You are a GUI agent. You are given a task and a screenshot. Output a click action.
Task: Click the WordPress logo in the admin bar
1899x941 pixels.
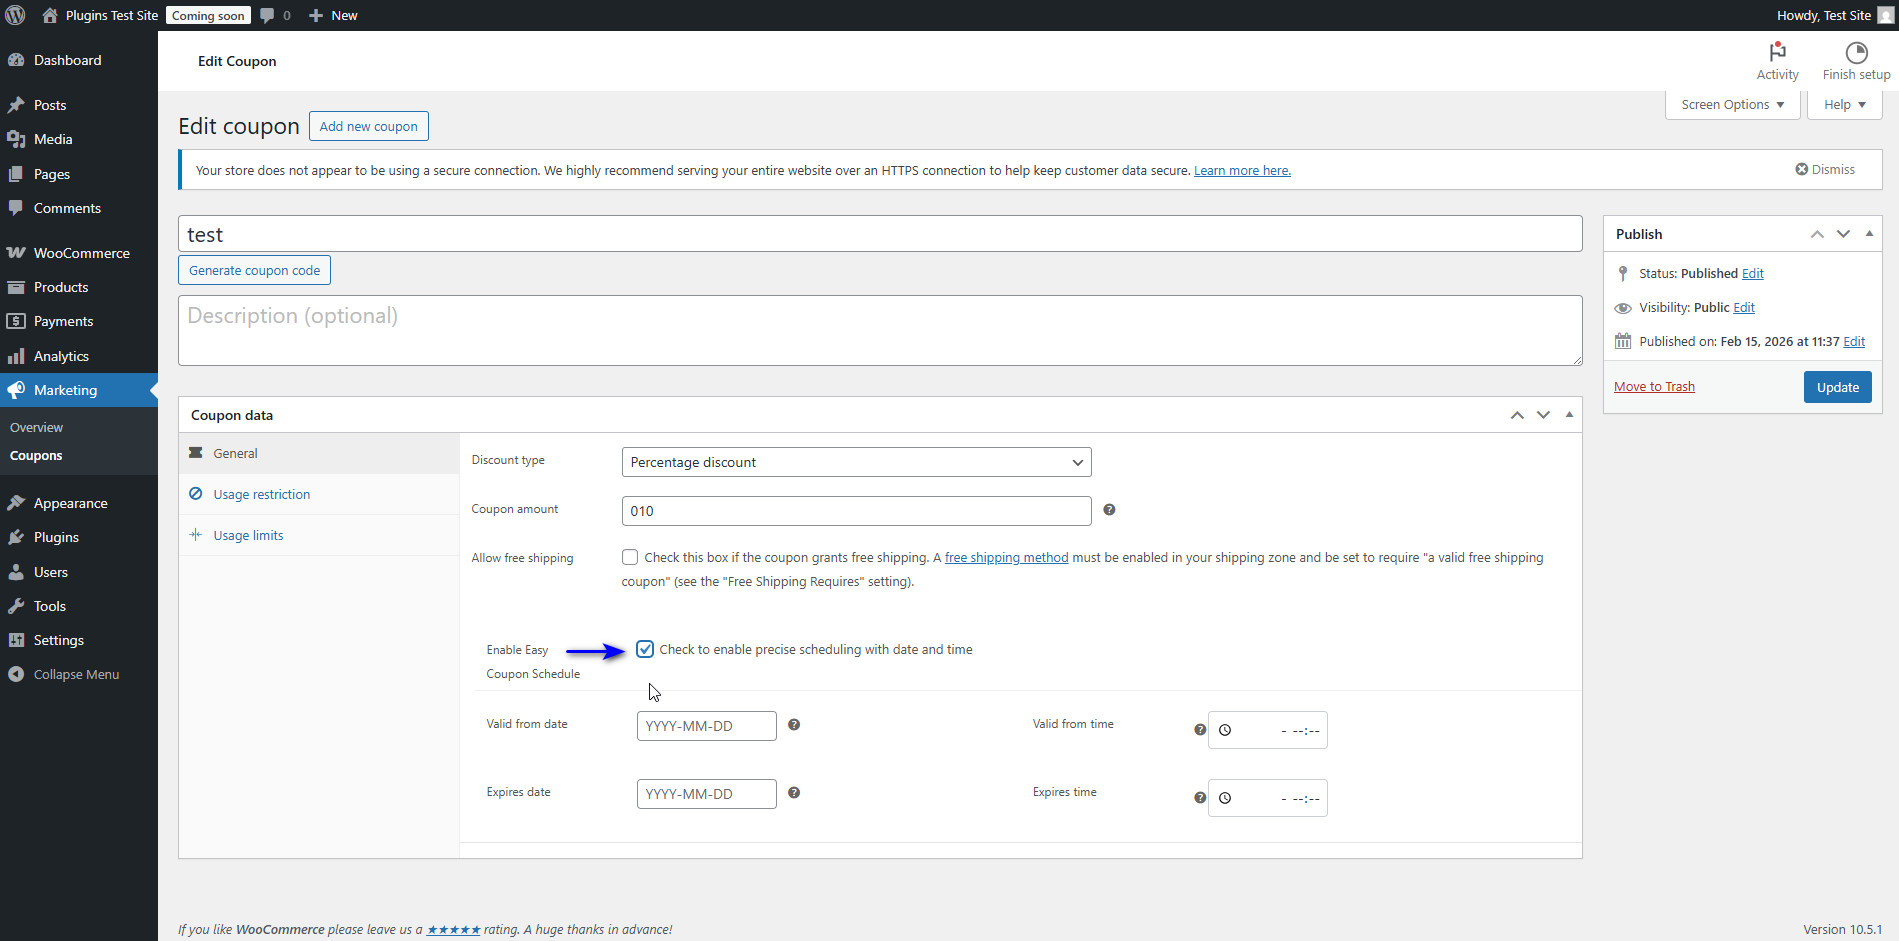pos(14,15)
